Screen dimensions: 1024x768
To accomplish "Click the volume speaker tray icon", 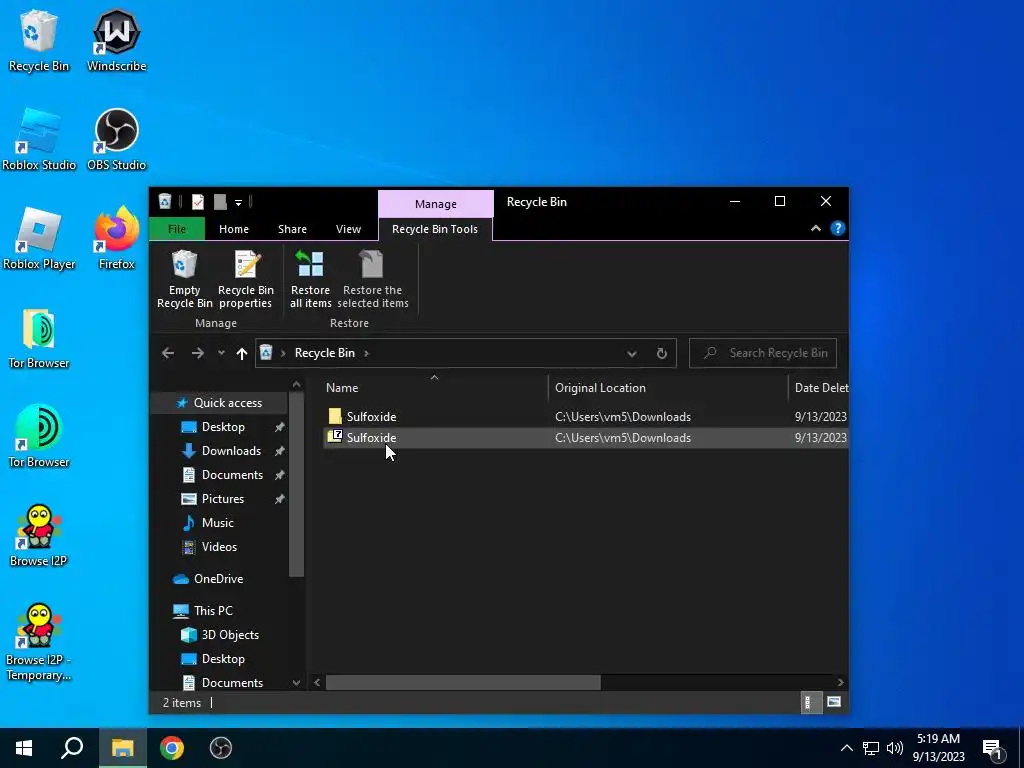I will pos(895,748).
